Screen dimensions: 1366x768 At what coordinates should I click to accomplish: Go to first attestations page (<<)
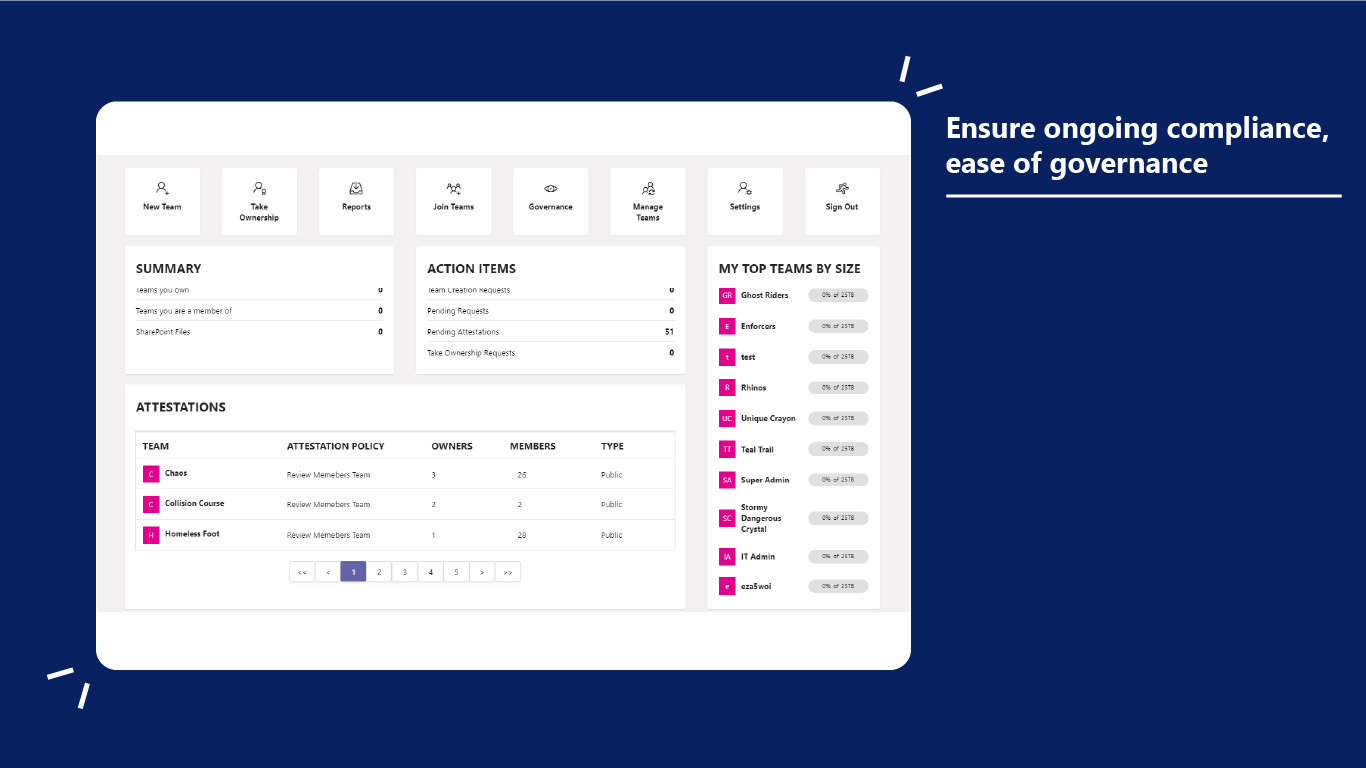pyautogui.click(x=302, y=572)
